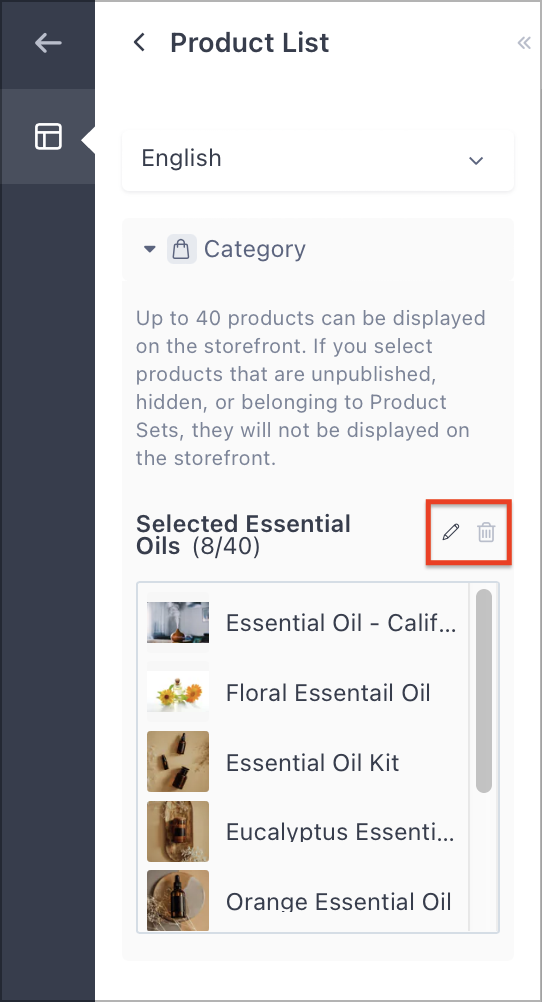Pick Orange Essential Oil from list

[x=302, y=900]
